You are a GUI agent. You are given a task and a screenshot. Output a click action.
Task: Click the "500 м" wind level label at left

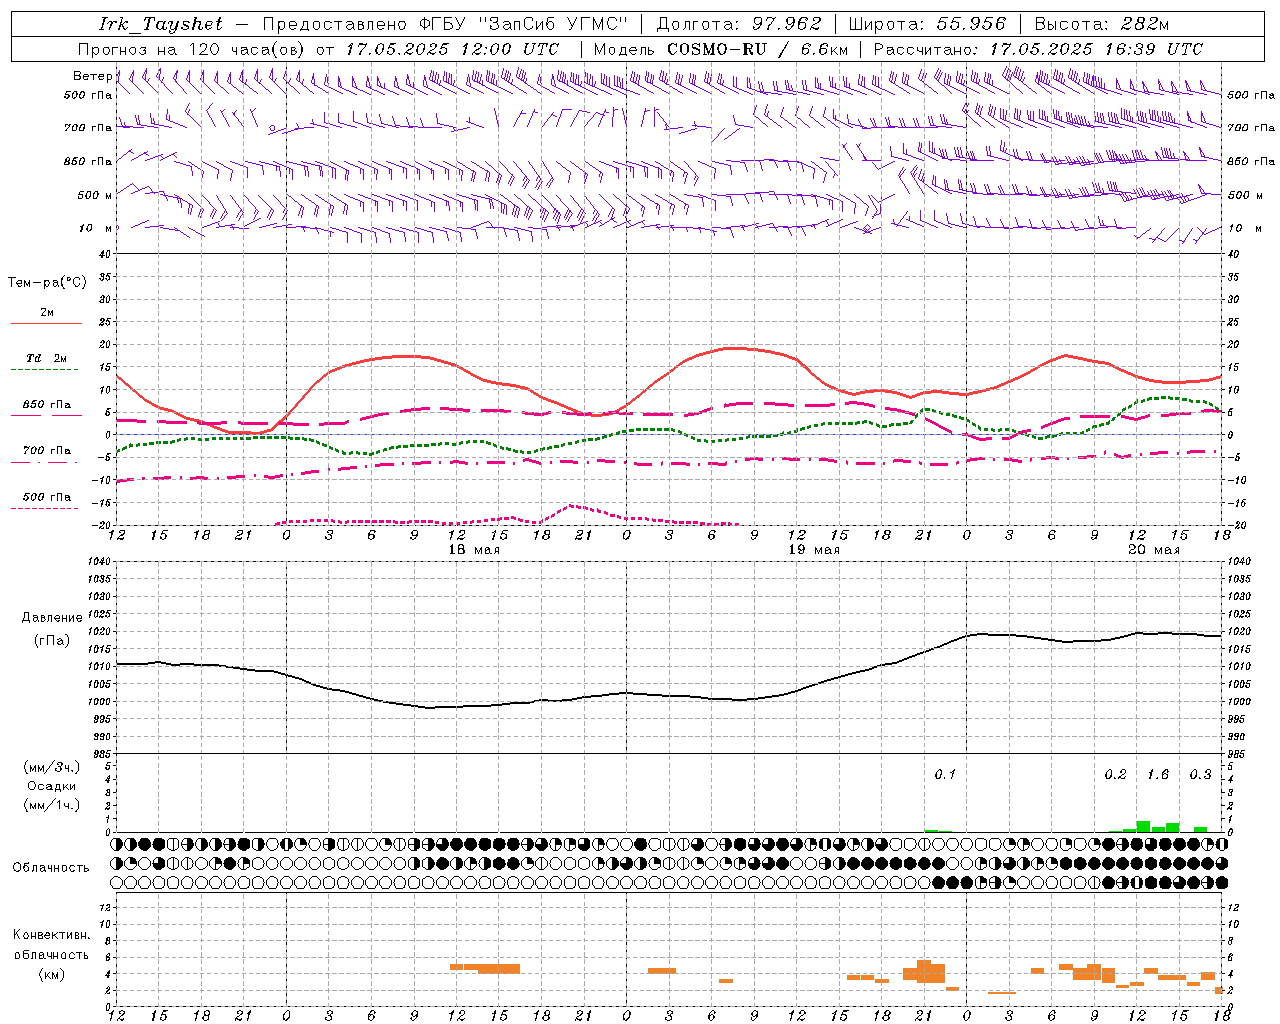click(x=94, y=195)
